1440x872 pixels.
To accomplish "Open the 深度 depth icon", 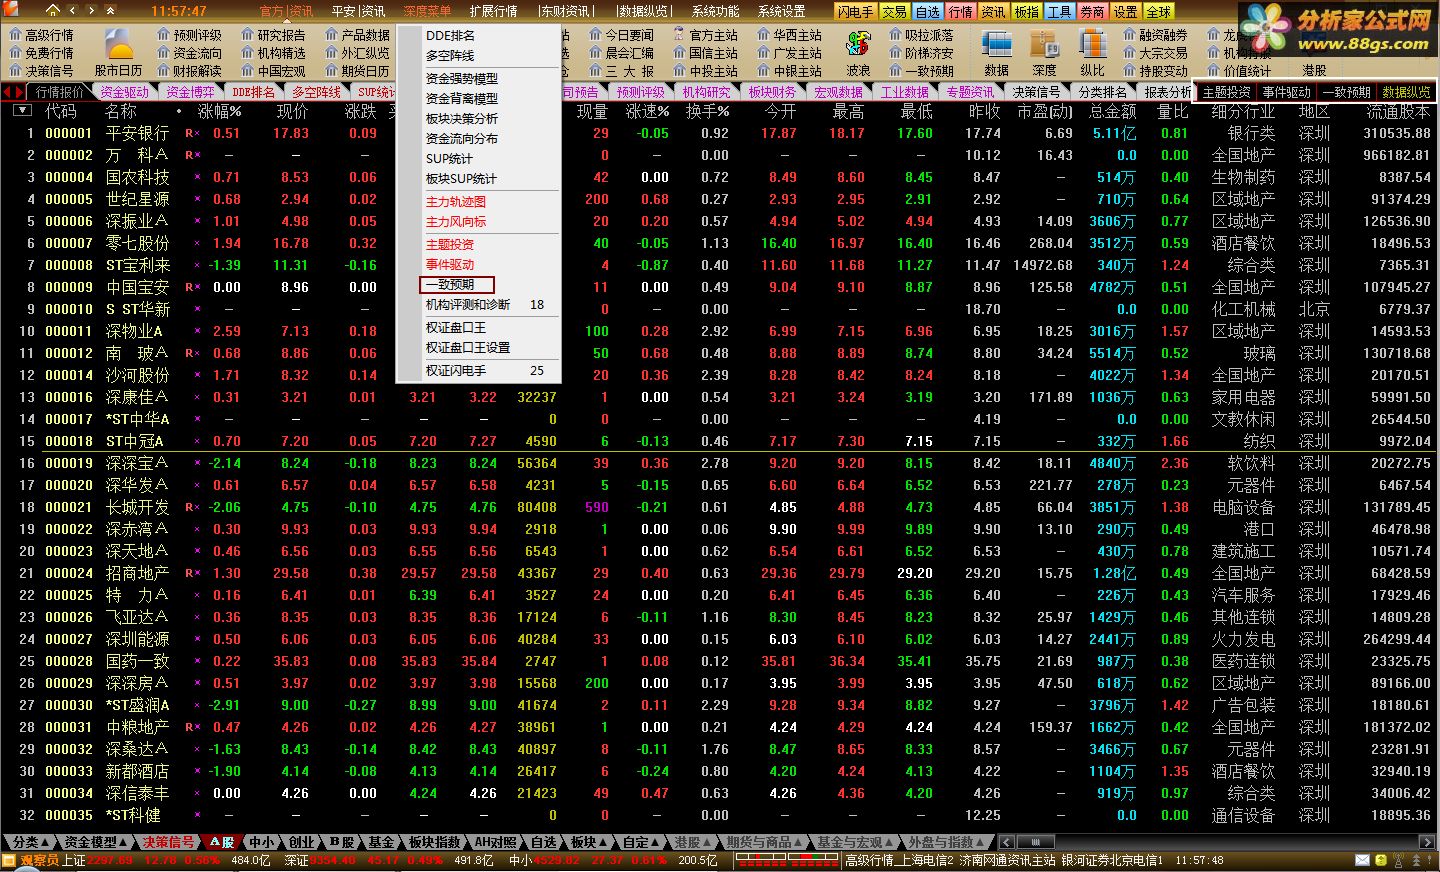I will pos(1044,53).
